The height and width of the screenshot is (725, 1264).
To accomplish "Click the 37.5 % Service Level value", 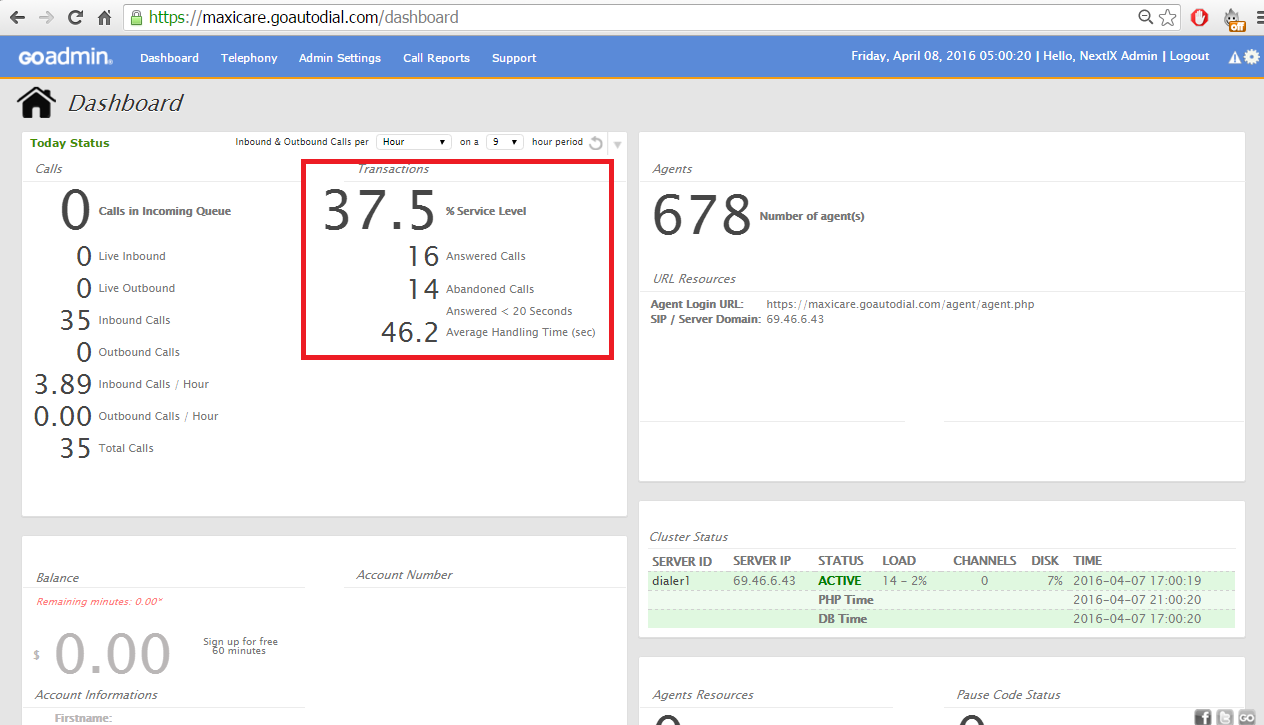I will tap(379, 212).
